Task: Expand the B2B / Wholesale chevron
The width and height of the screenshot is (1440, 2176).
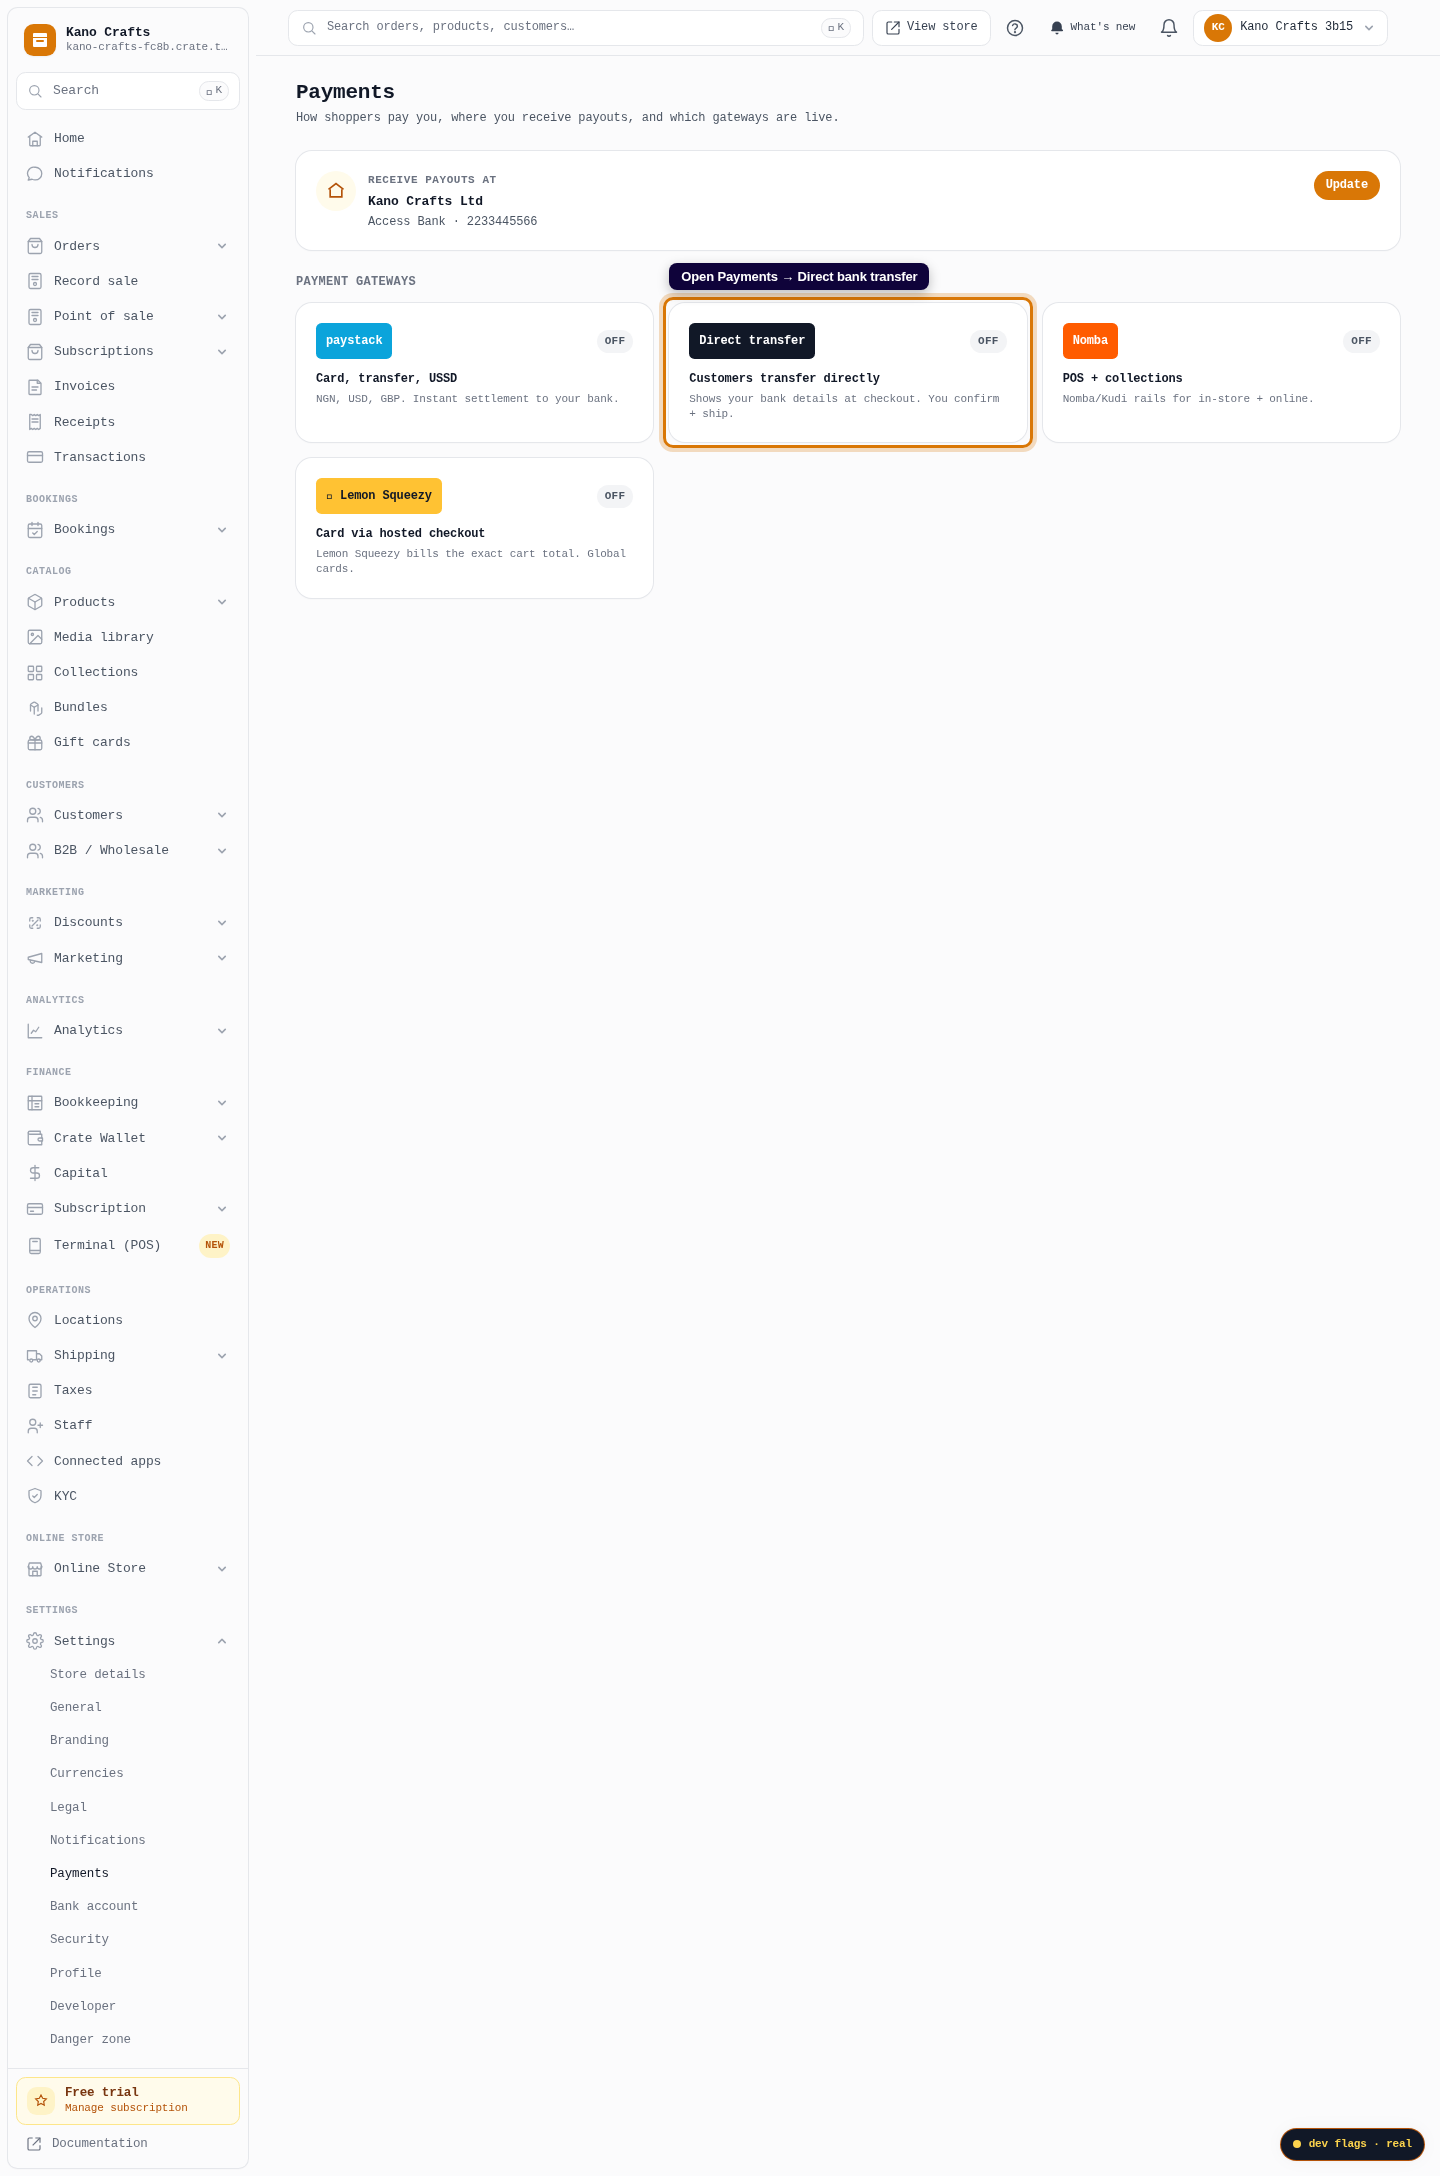Action: click(222, 851)
